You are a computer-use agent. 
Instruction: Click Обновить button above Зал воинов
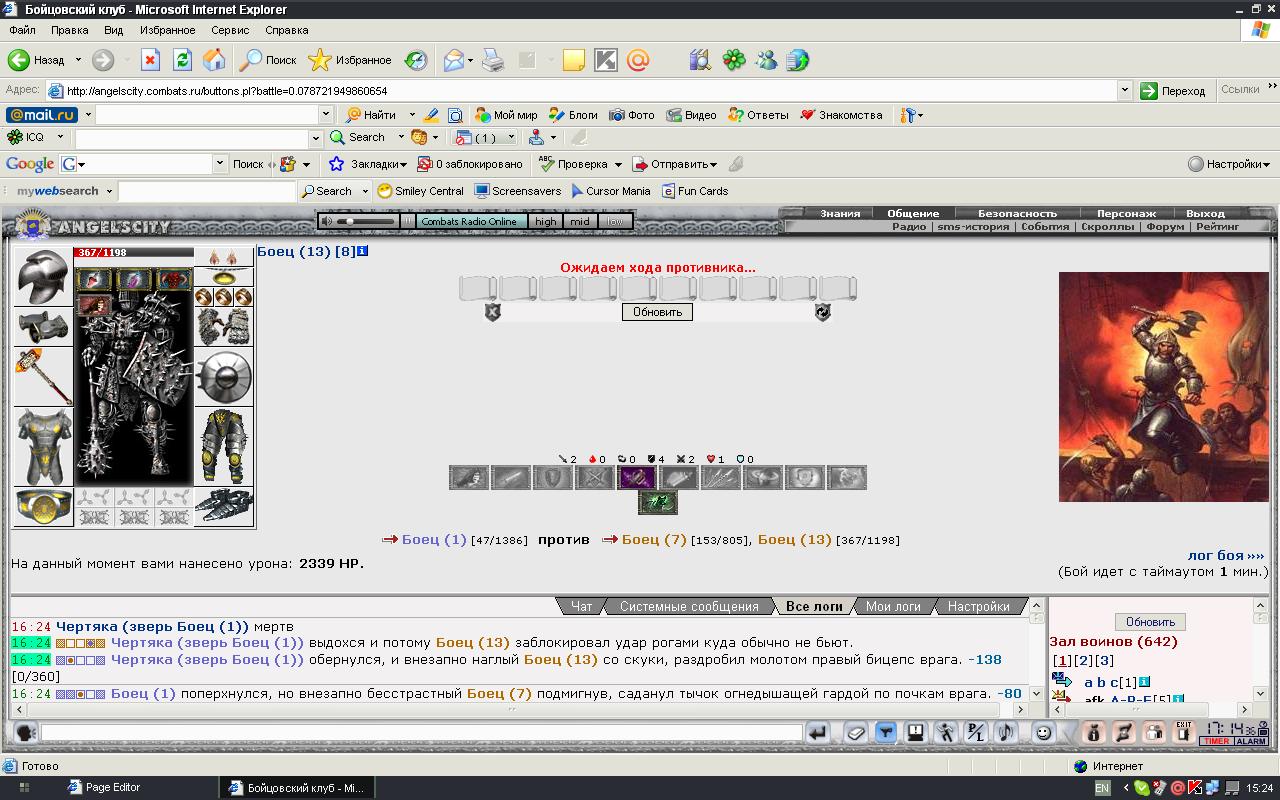point(1150,621)
